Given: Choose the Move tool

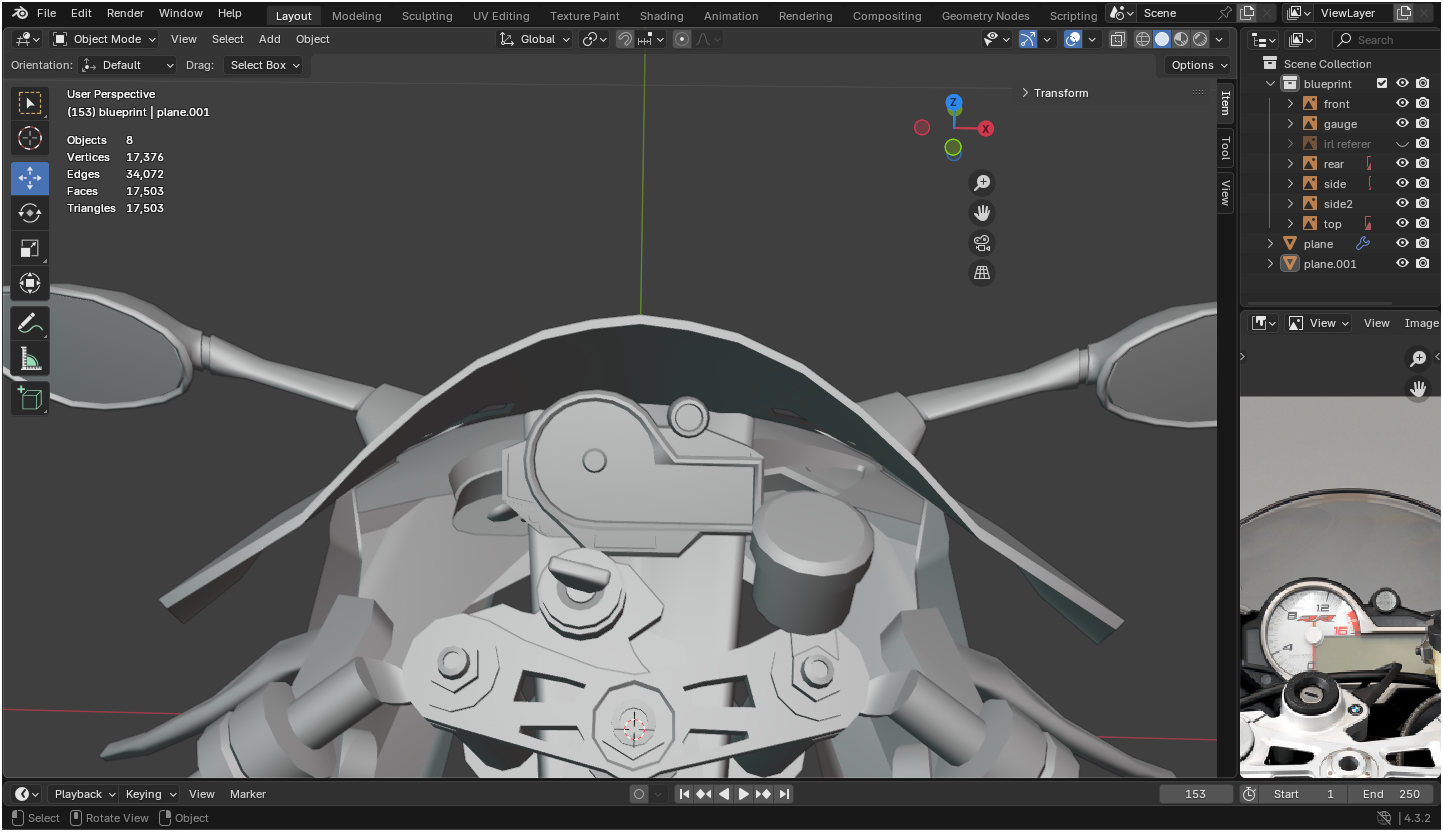Looking at the screenshot, I should (30, 178).
